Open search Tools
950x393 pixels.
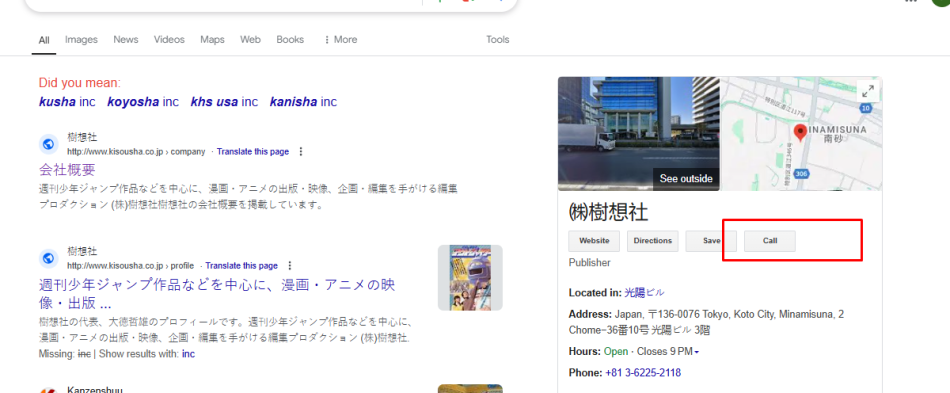(x=497, y=39)
